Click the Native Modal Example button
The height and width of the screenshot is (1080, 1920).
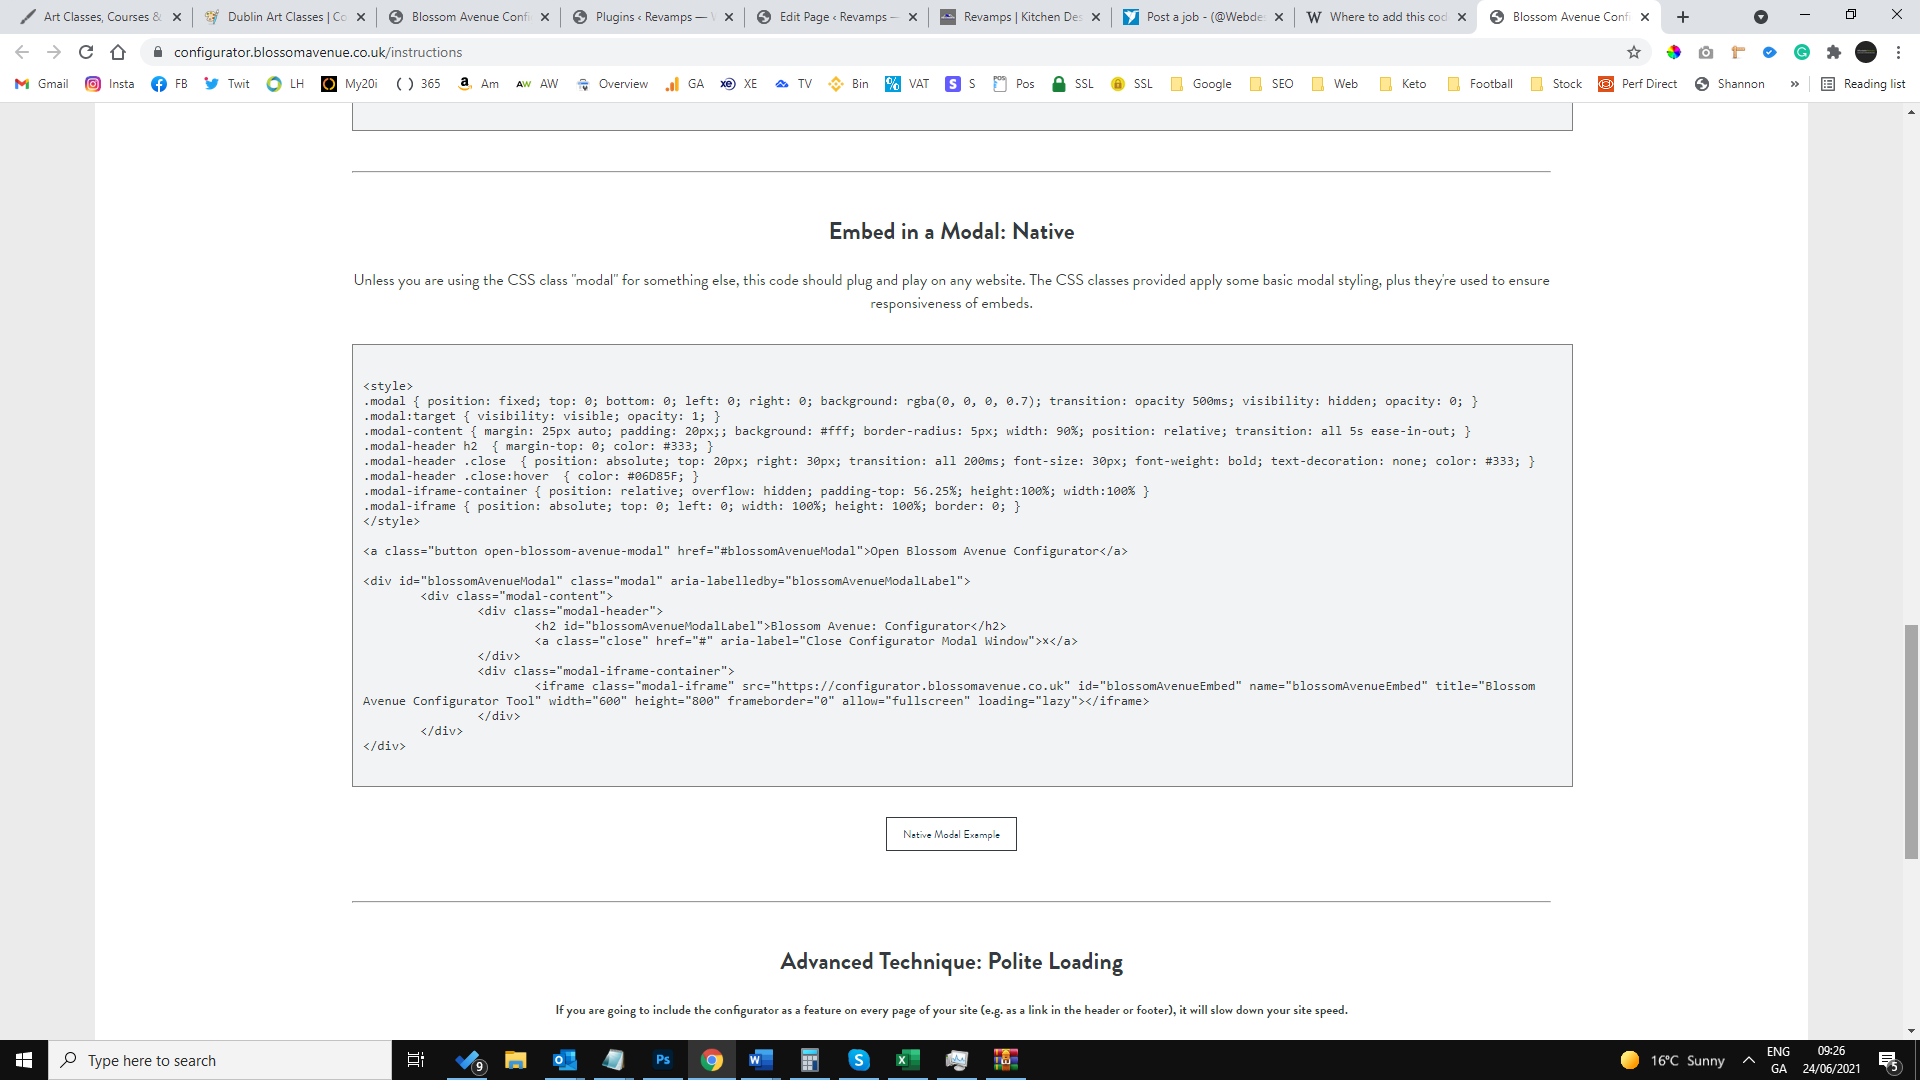tap(951, 834)
